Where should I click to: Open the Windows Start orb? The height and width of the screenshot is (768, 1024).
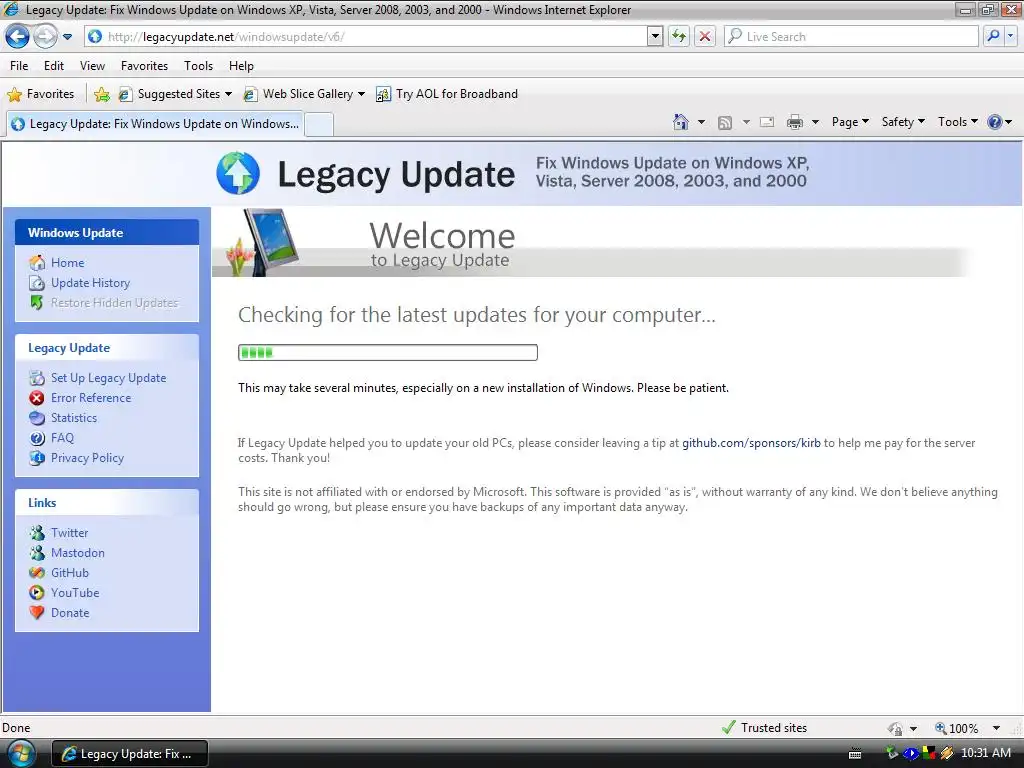point(21,754)
